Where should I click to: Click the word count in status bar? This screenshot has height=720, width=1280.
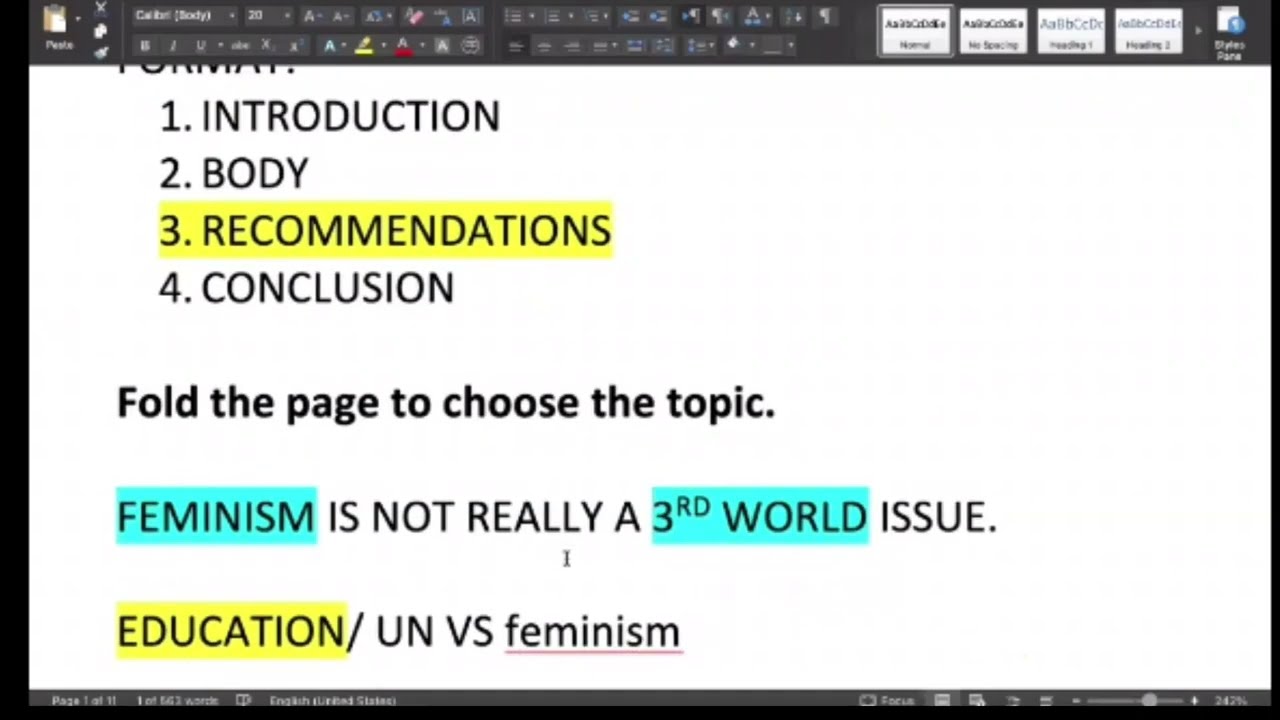click(177, 701)
